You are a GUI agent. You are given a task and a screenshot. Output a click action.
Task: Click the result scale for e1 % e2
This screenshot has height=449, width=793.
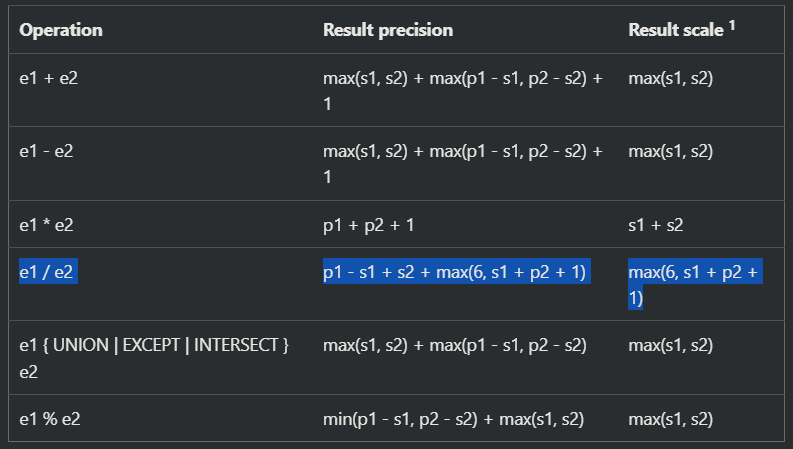tap(670, 418)
